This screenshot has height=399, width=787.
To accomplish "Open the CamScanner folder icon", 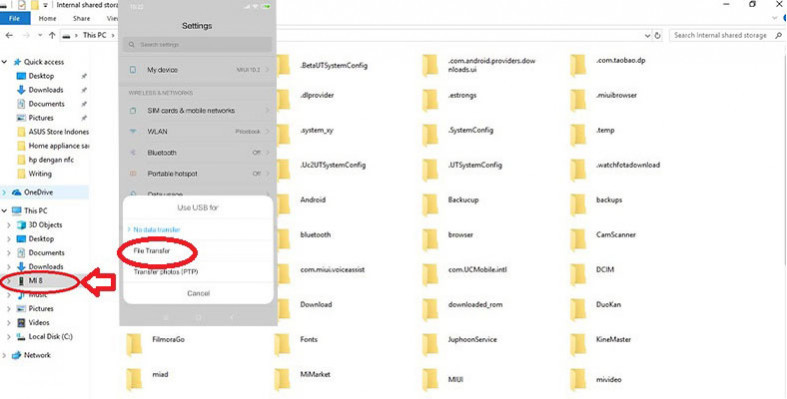I will point(578,239).
